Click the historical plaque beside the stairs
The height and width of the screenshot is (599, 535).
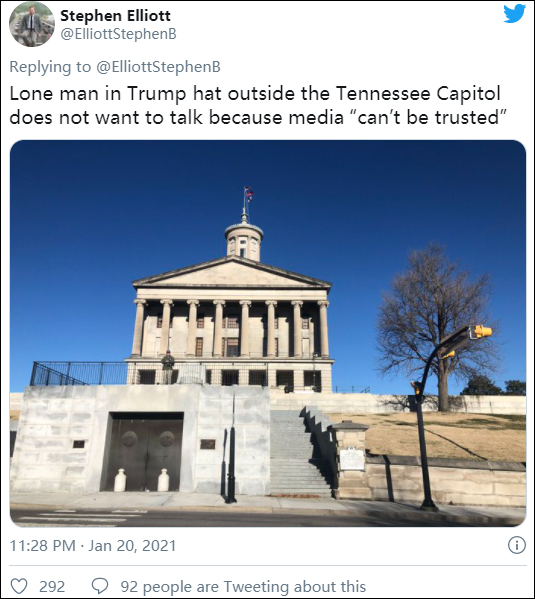(x=352, y=458)
